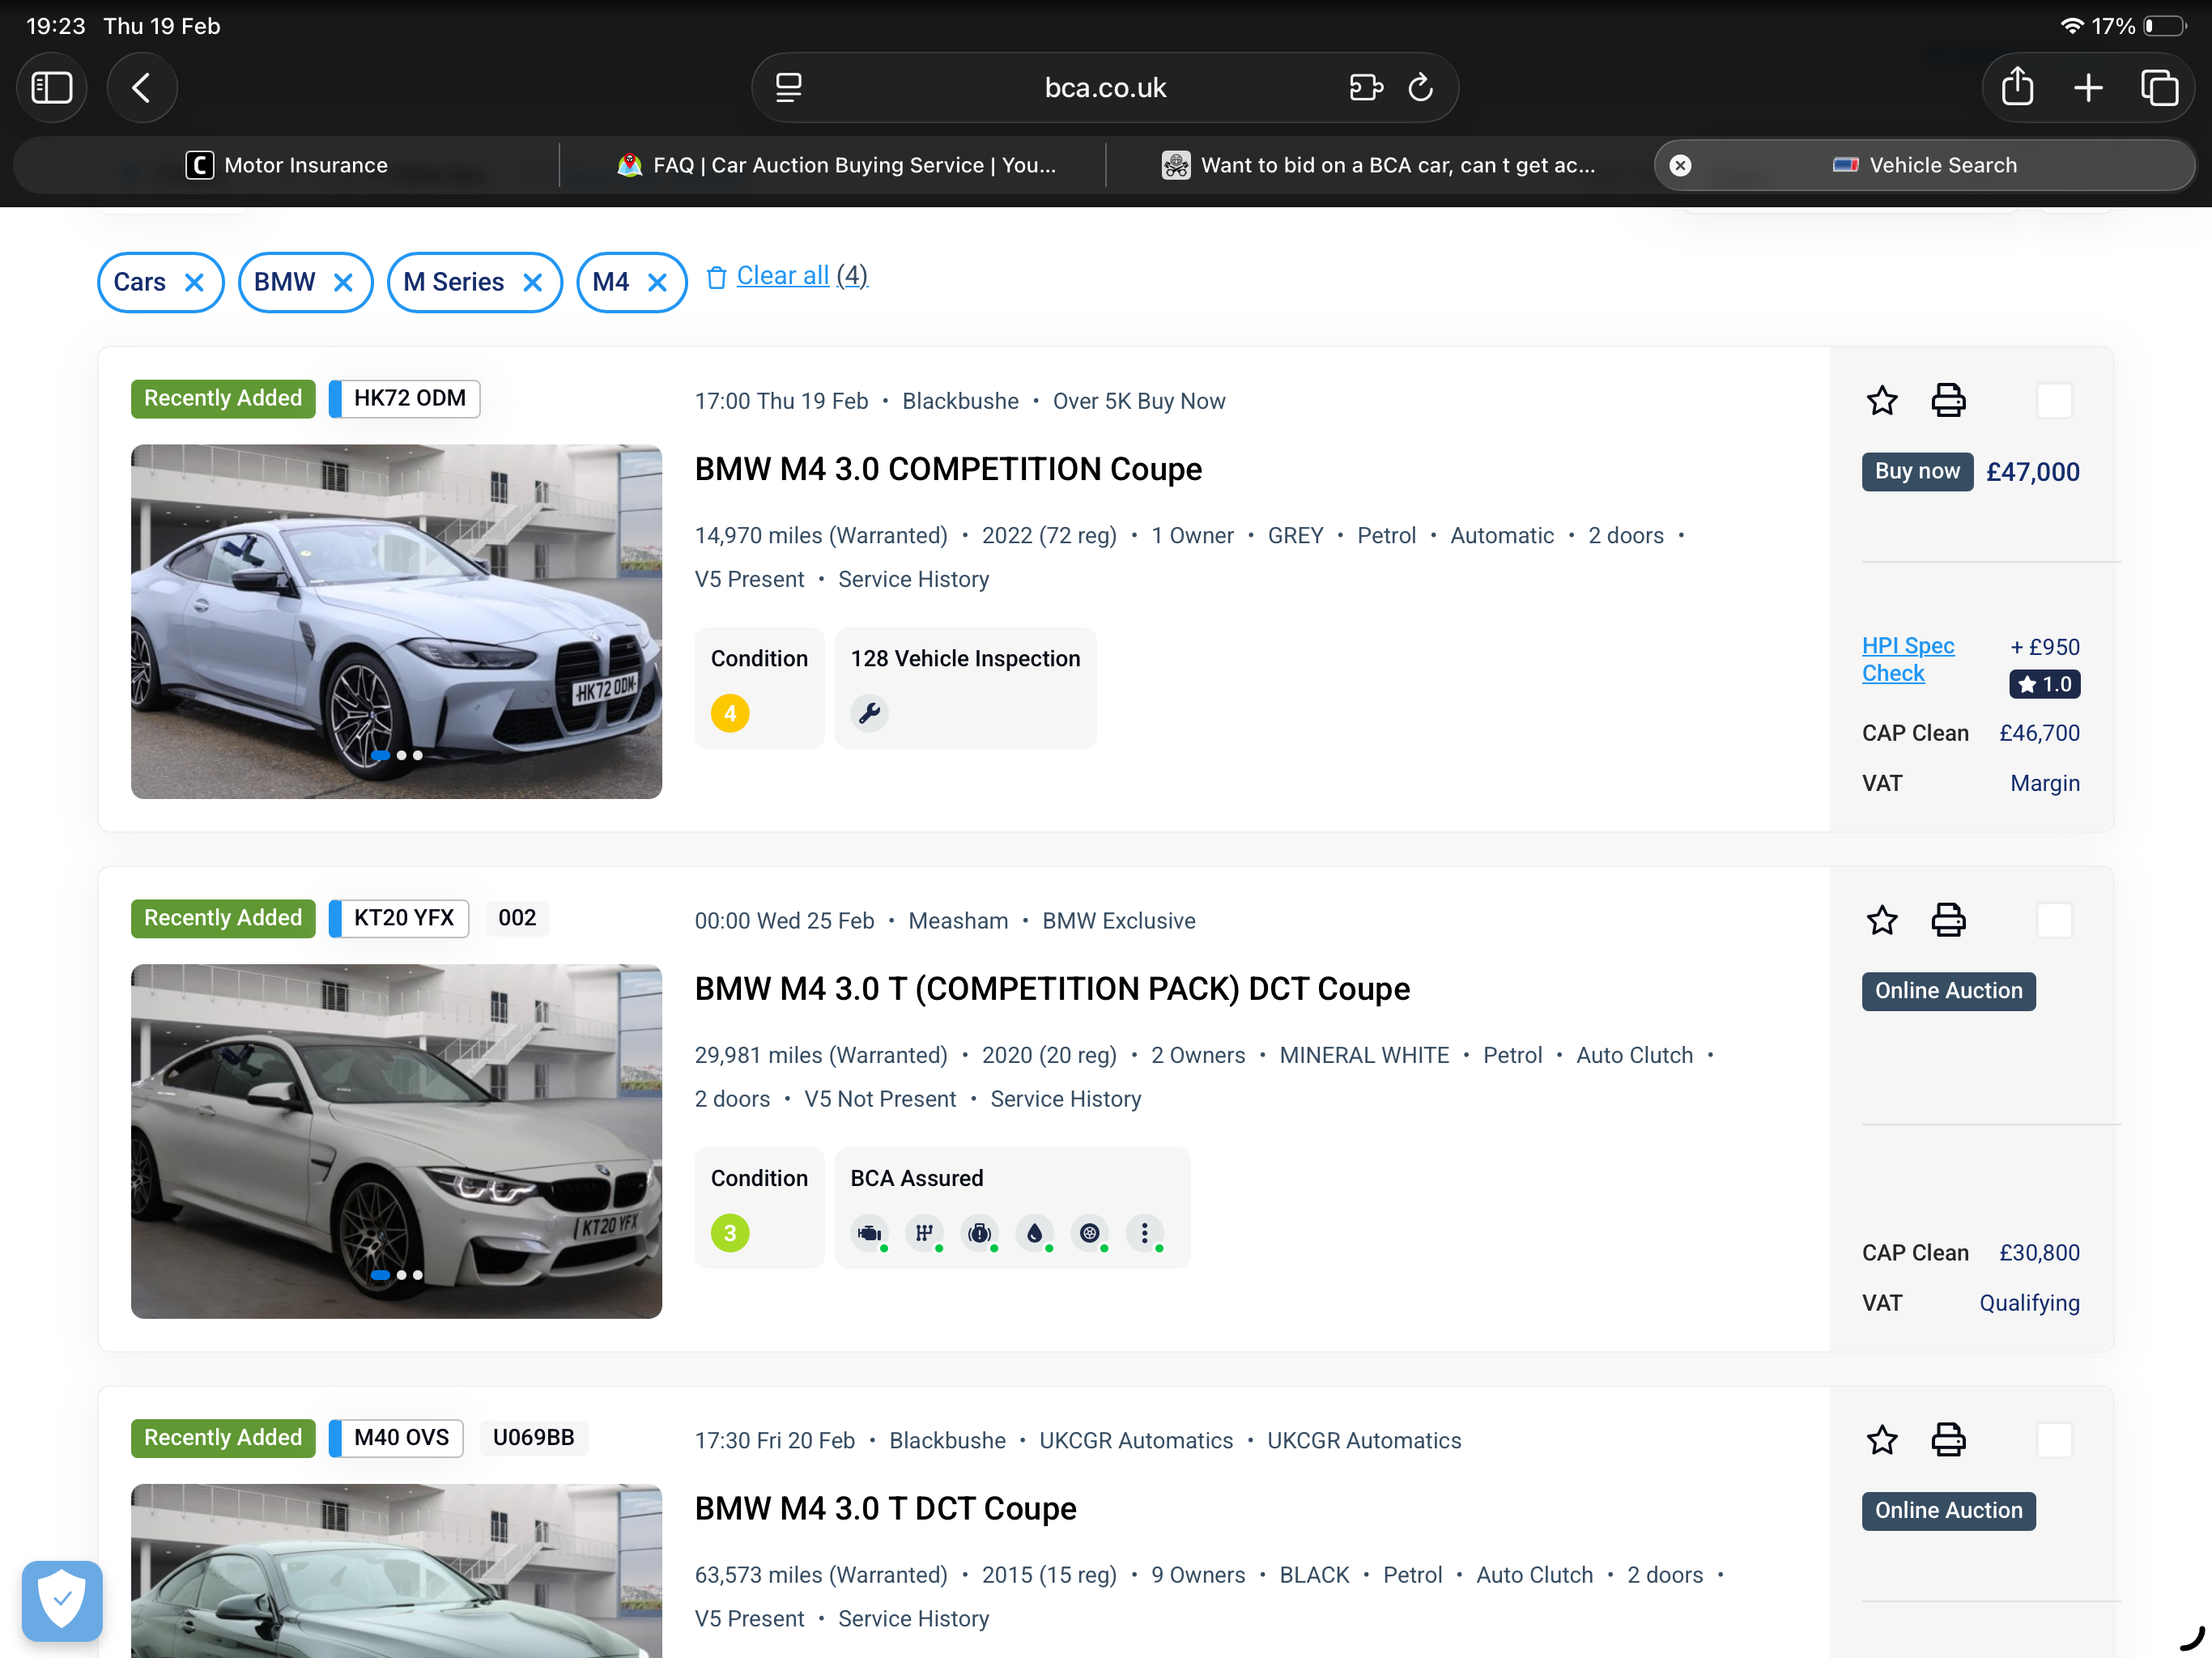Reload the bca.co.uk page
The height and width of the screenshot is (1658, 2212).
(x=1420, y=88)
